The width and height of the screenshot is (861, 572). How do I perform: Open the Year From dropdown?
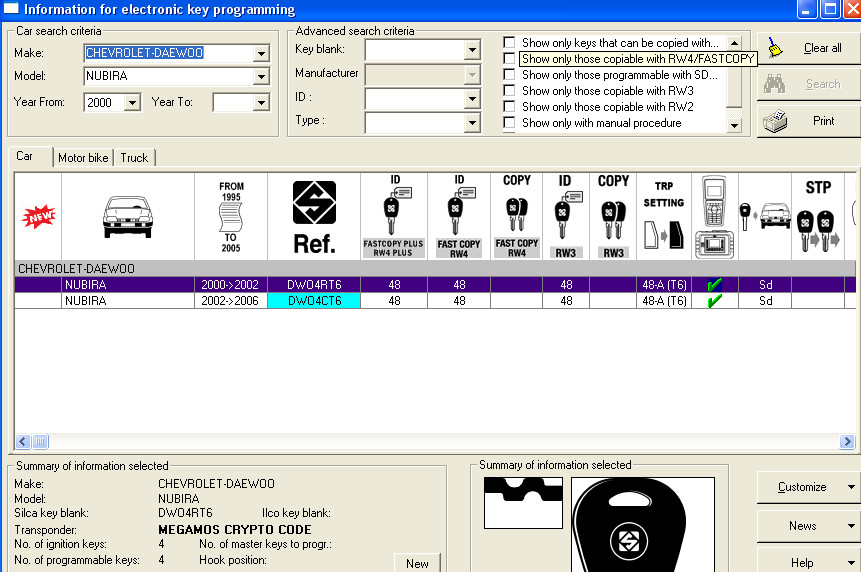pyautogui.click(x=132, y=103)
